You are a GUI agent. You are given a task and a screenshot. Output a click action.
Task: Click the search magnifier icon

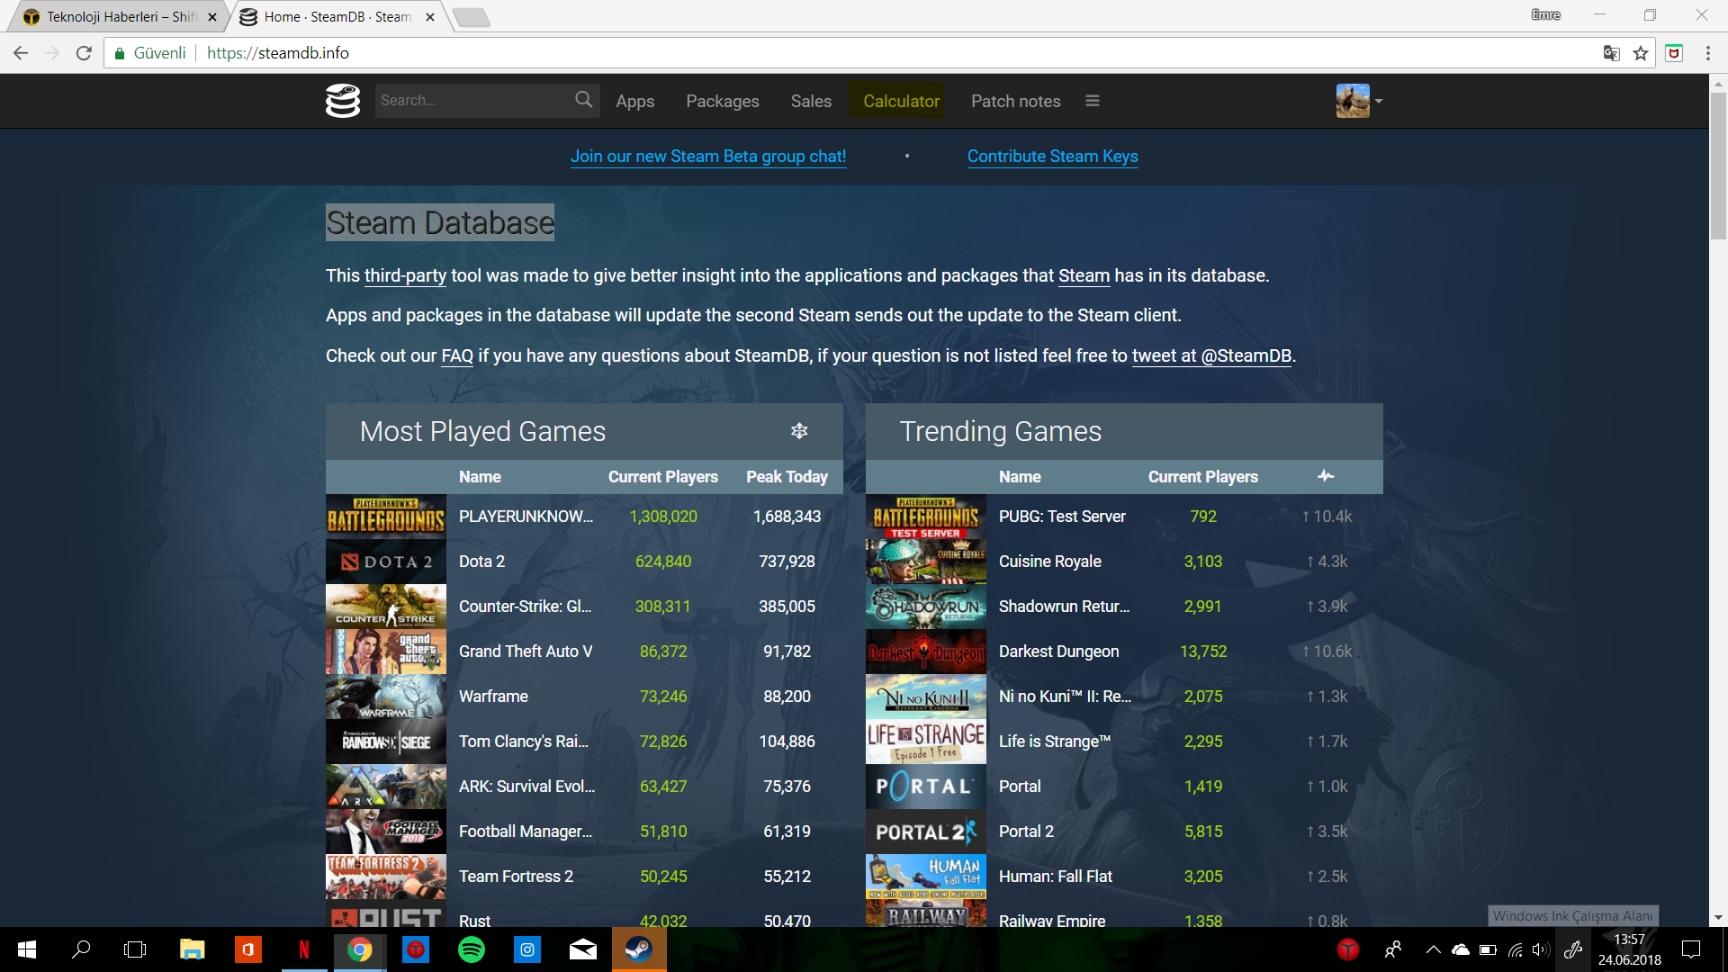[584, 100]
